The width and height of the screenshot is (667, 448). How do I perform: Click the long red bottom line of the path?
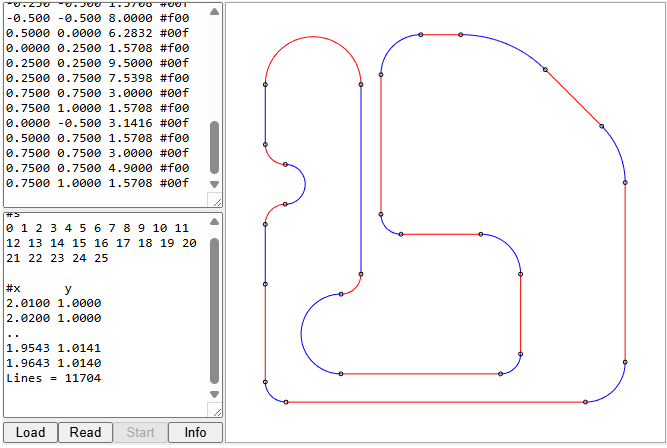point(436,402)
